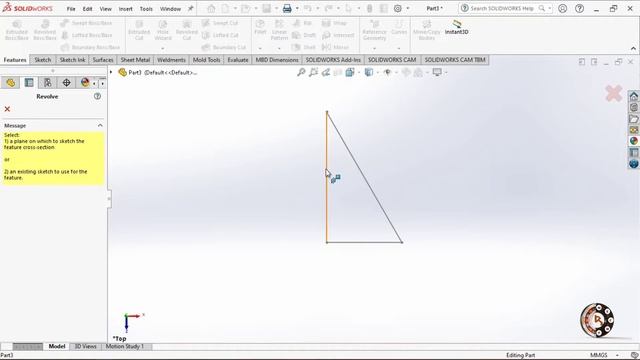This screenshot has width=640, height=360.
Task: Expand the Part3 flyout tree arrow
Action: pyautogui.click(x=111, y=72)
